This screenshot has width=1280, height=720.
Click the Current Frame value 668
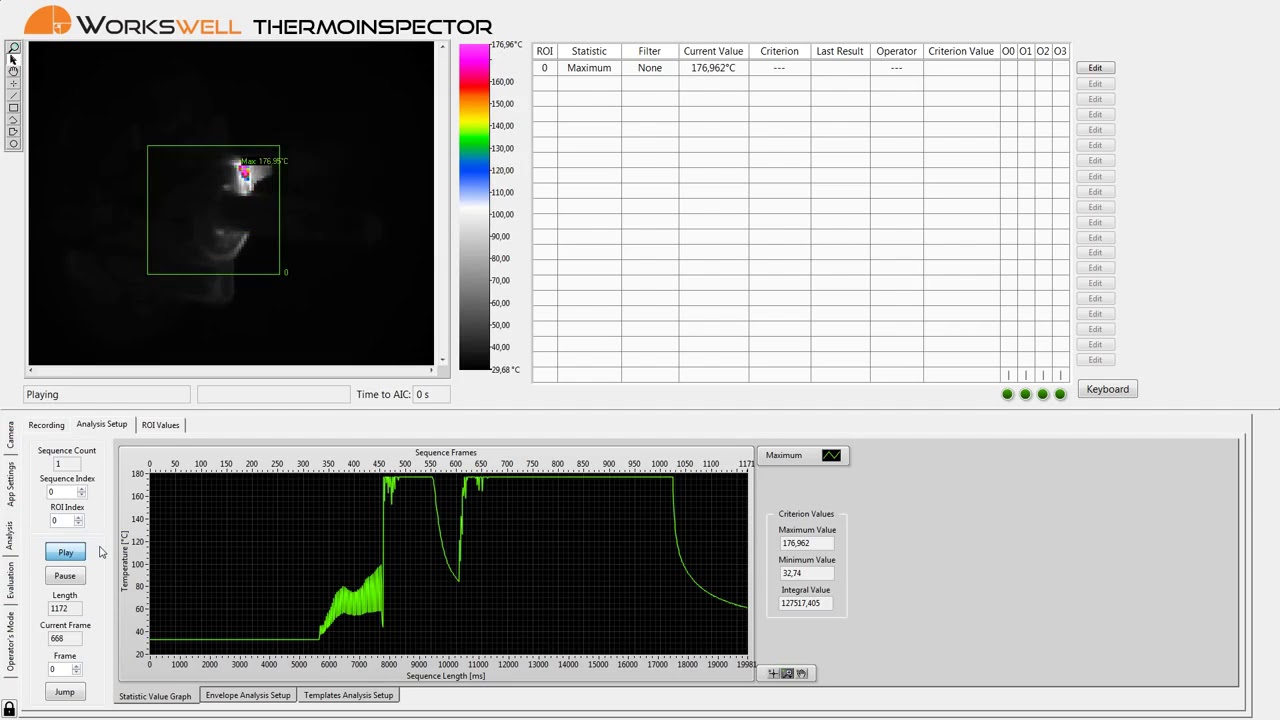(65, 638)
